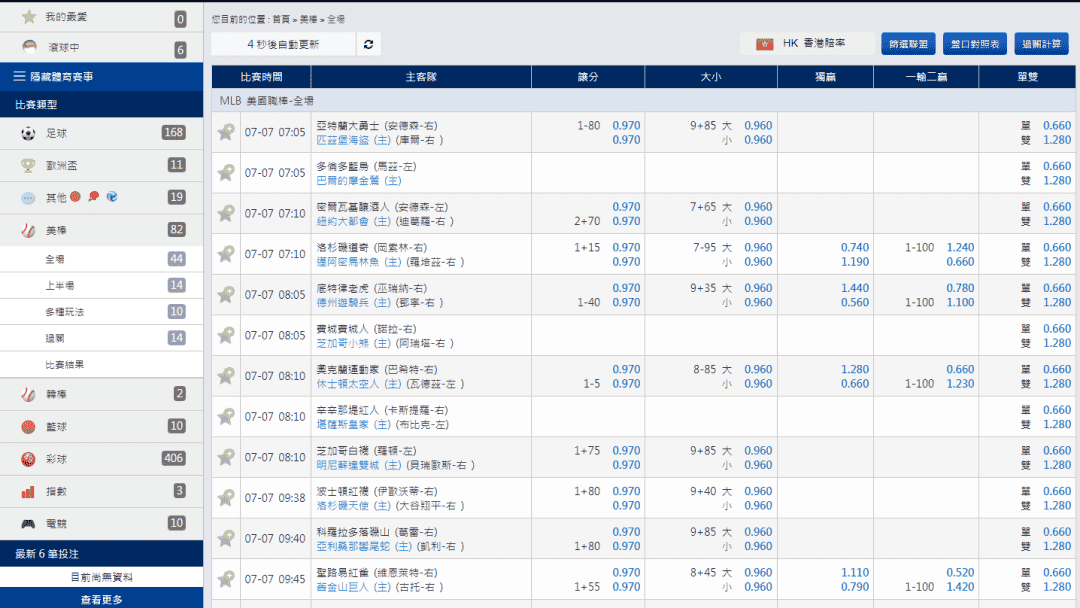Open the 籃球 basketball category icon

(x=28, y=427)
